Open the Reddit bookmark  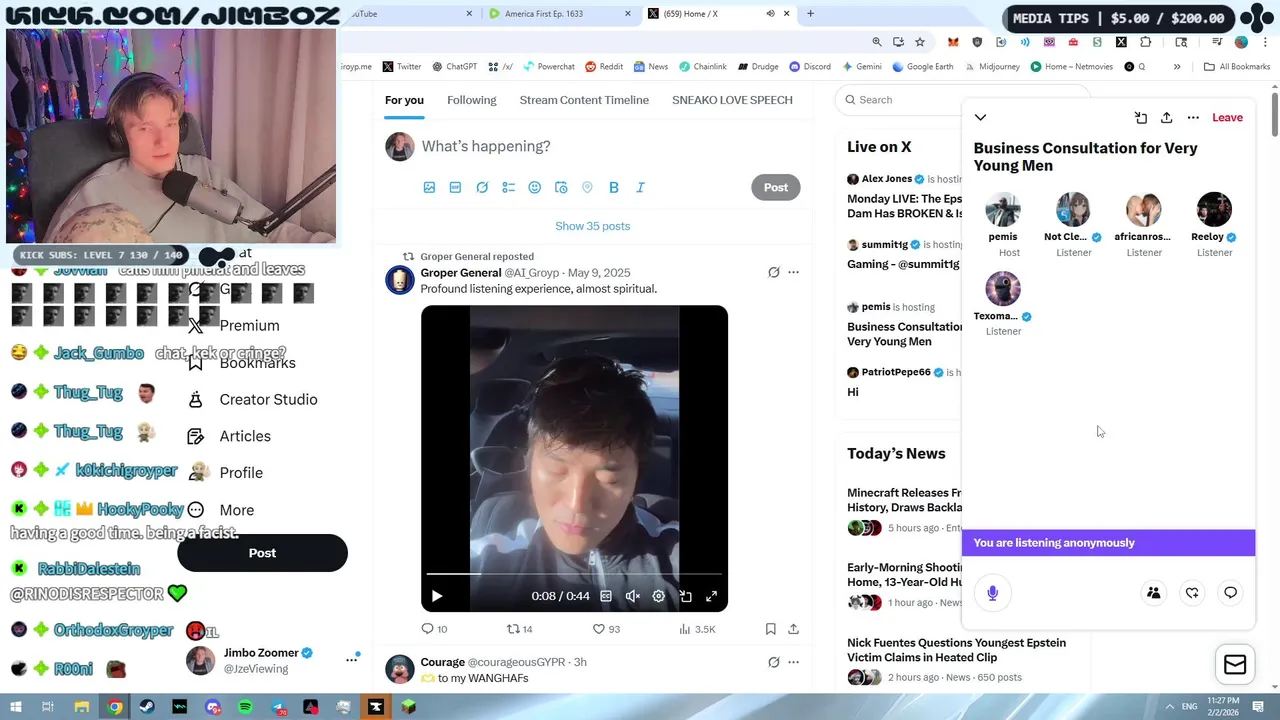pos(604,67)
